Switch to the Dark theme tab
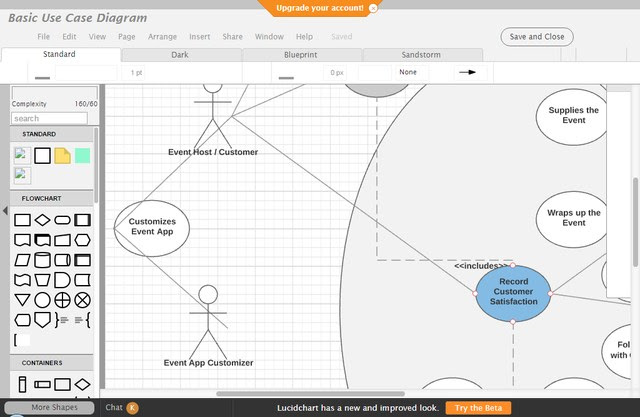 pyautogui.click(x=180, y=55)
